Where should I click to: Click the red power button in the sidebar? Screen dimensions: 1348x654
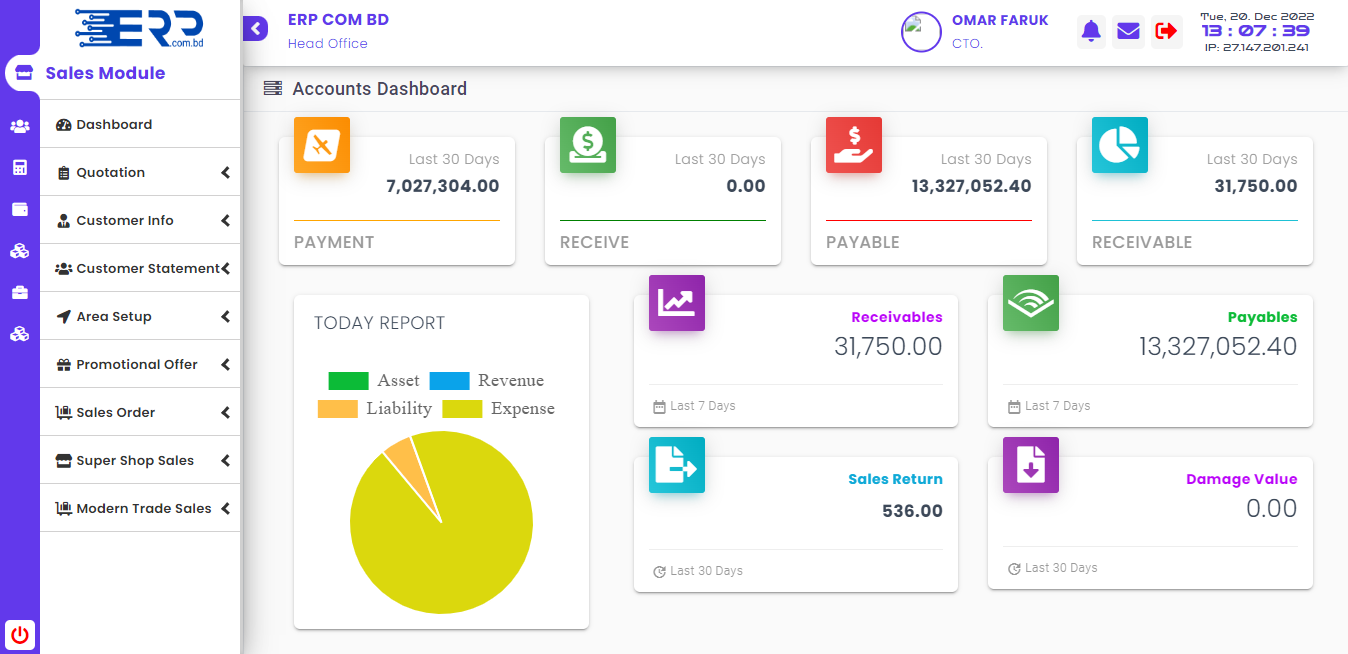tap(20, 634)
